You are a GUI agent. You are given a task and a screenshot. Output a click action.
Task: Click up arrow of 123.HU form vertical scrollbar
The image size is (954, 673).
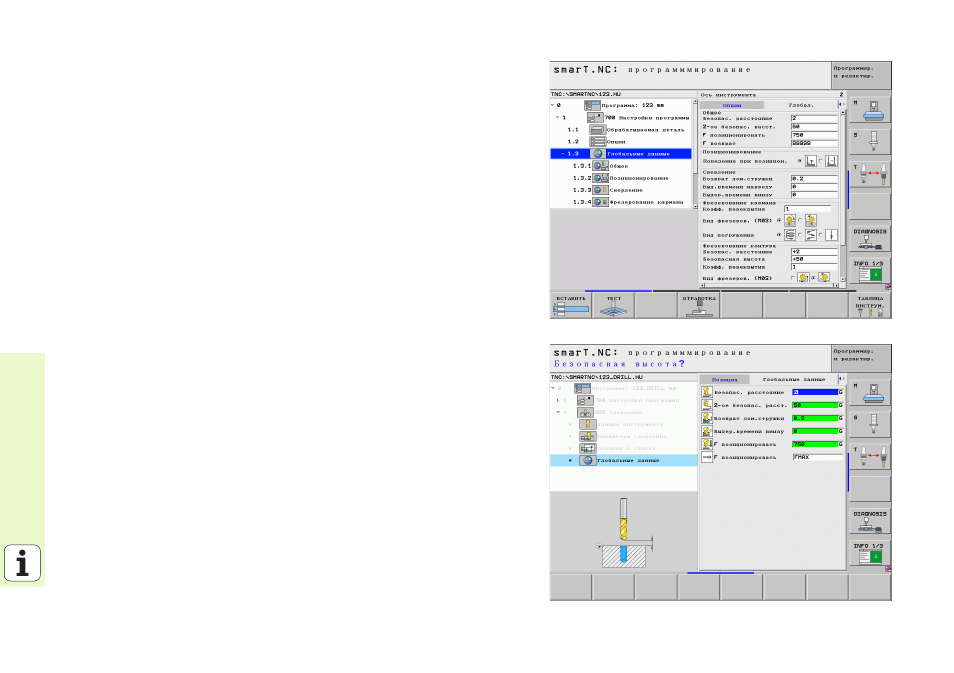[x=842, y=113]
